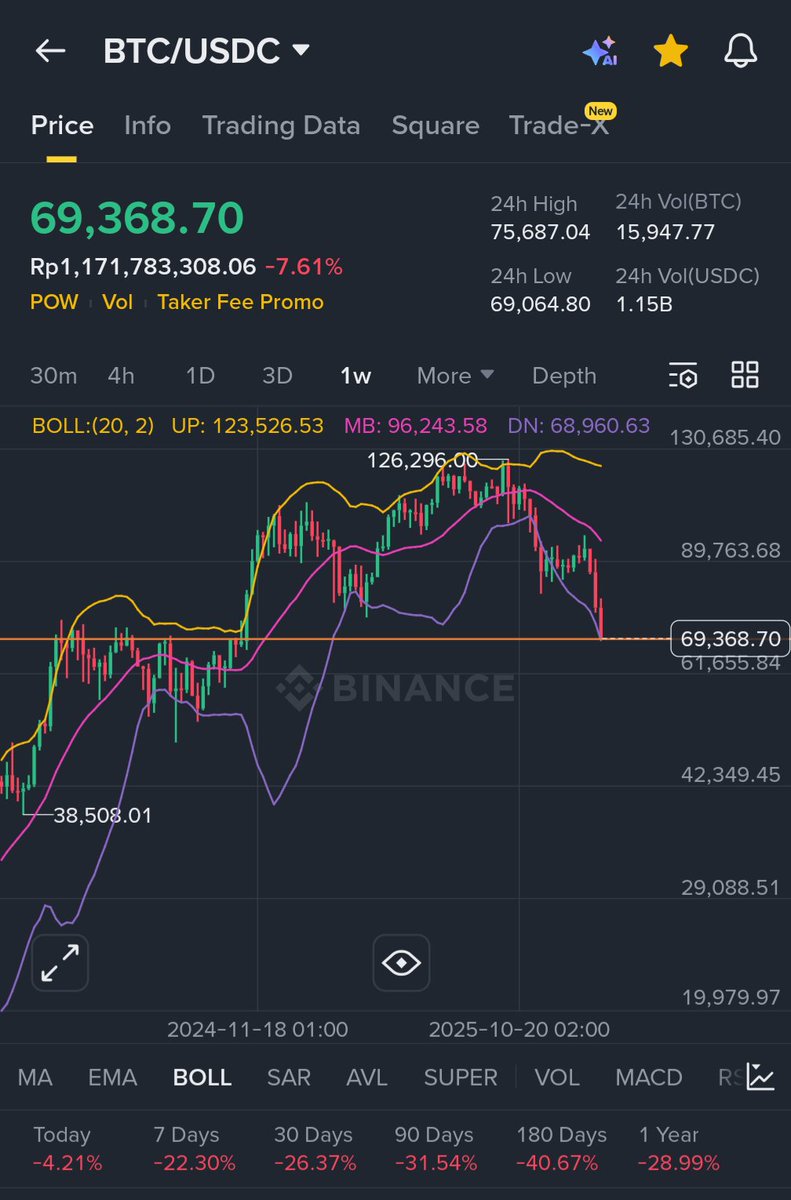Enable the SAR indicator
This screenshot has width=791, height=1200.
tap(289, 1077)
